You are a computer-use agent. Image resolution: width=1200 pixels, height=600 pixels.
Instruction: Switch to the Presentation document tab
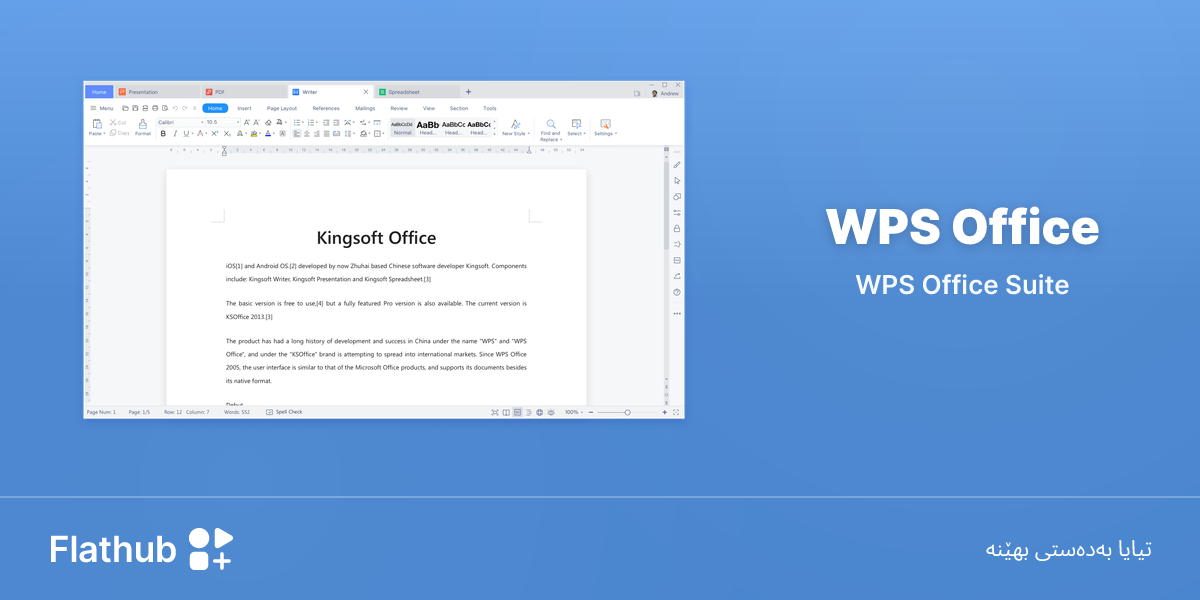pos(157,91)
